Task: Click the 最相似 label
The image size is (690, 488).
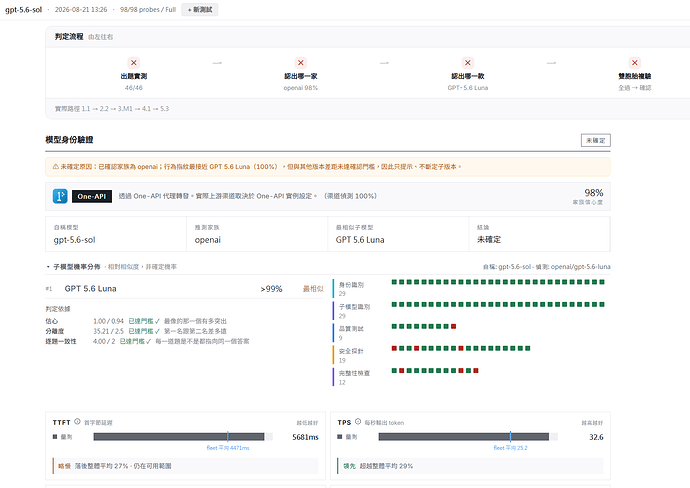Action: click(x=313, y=289)
